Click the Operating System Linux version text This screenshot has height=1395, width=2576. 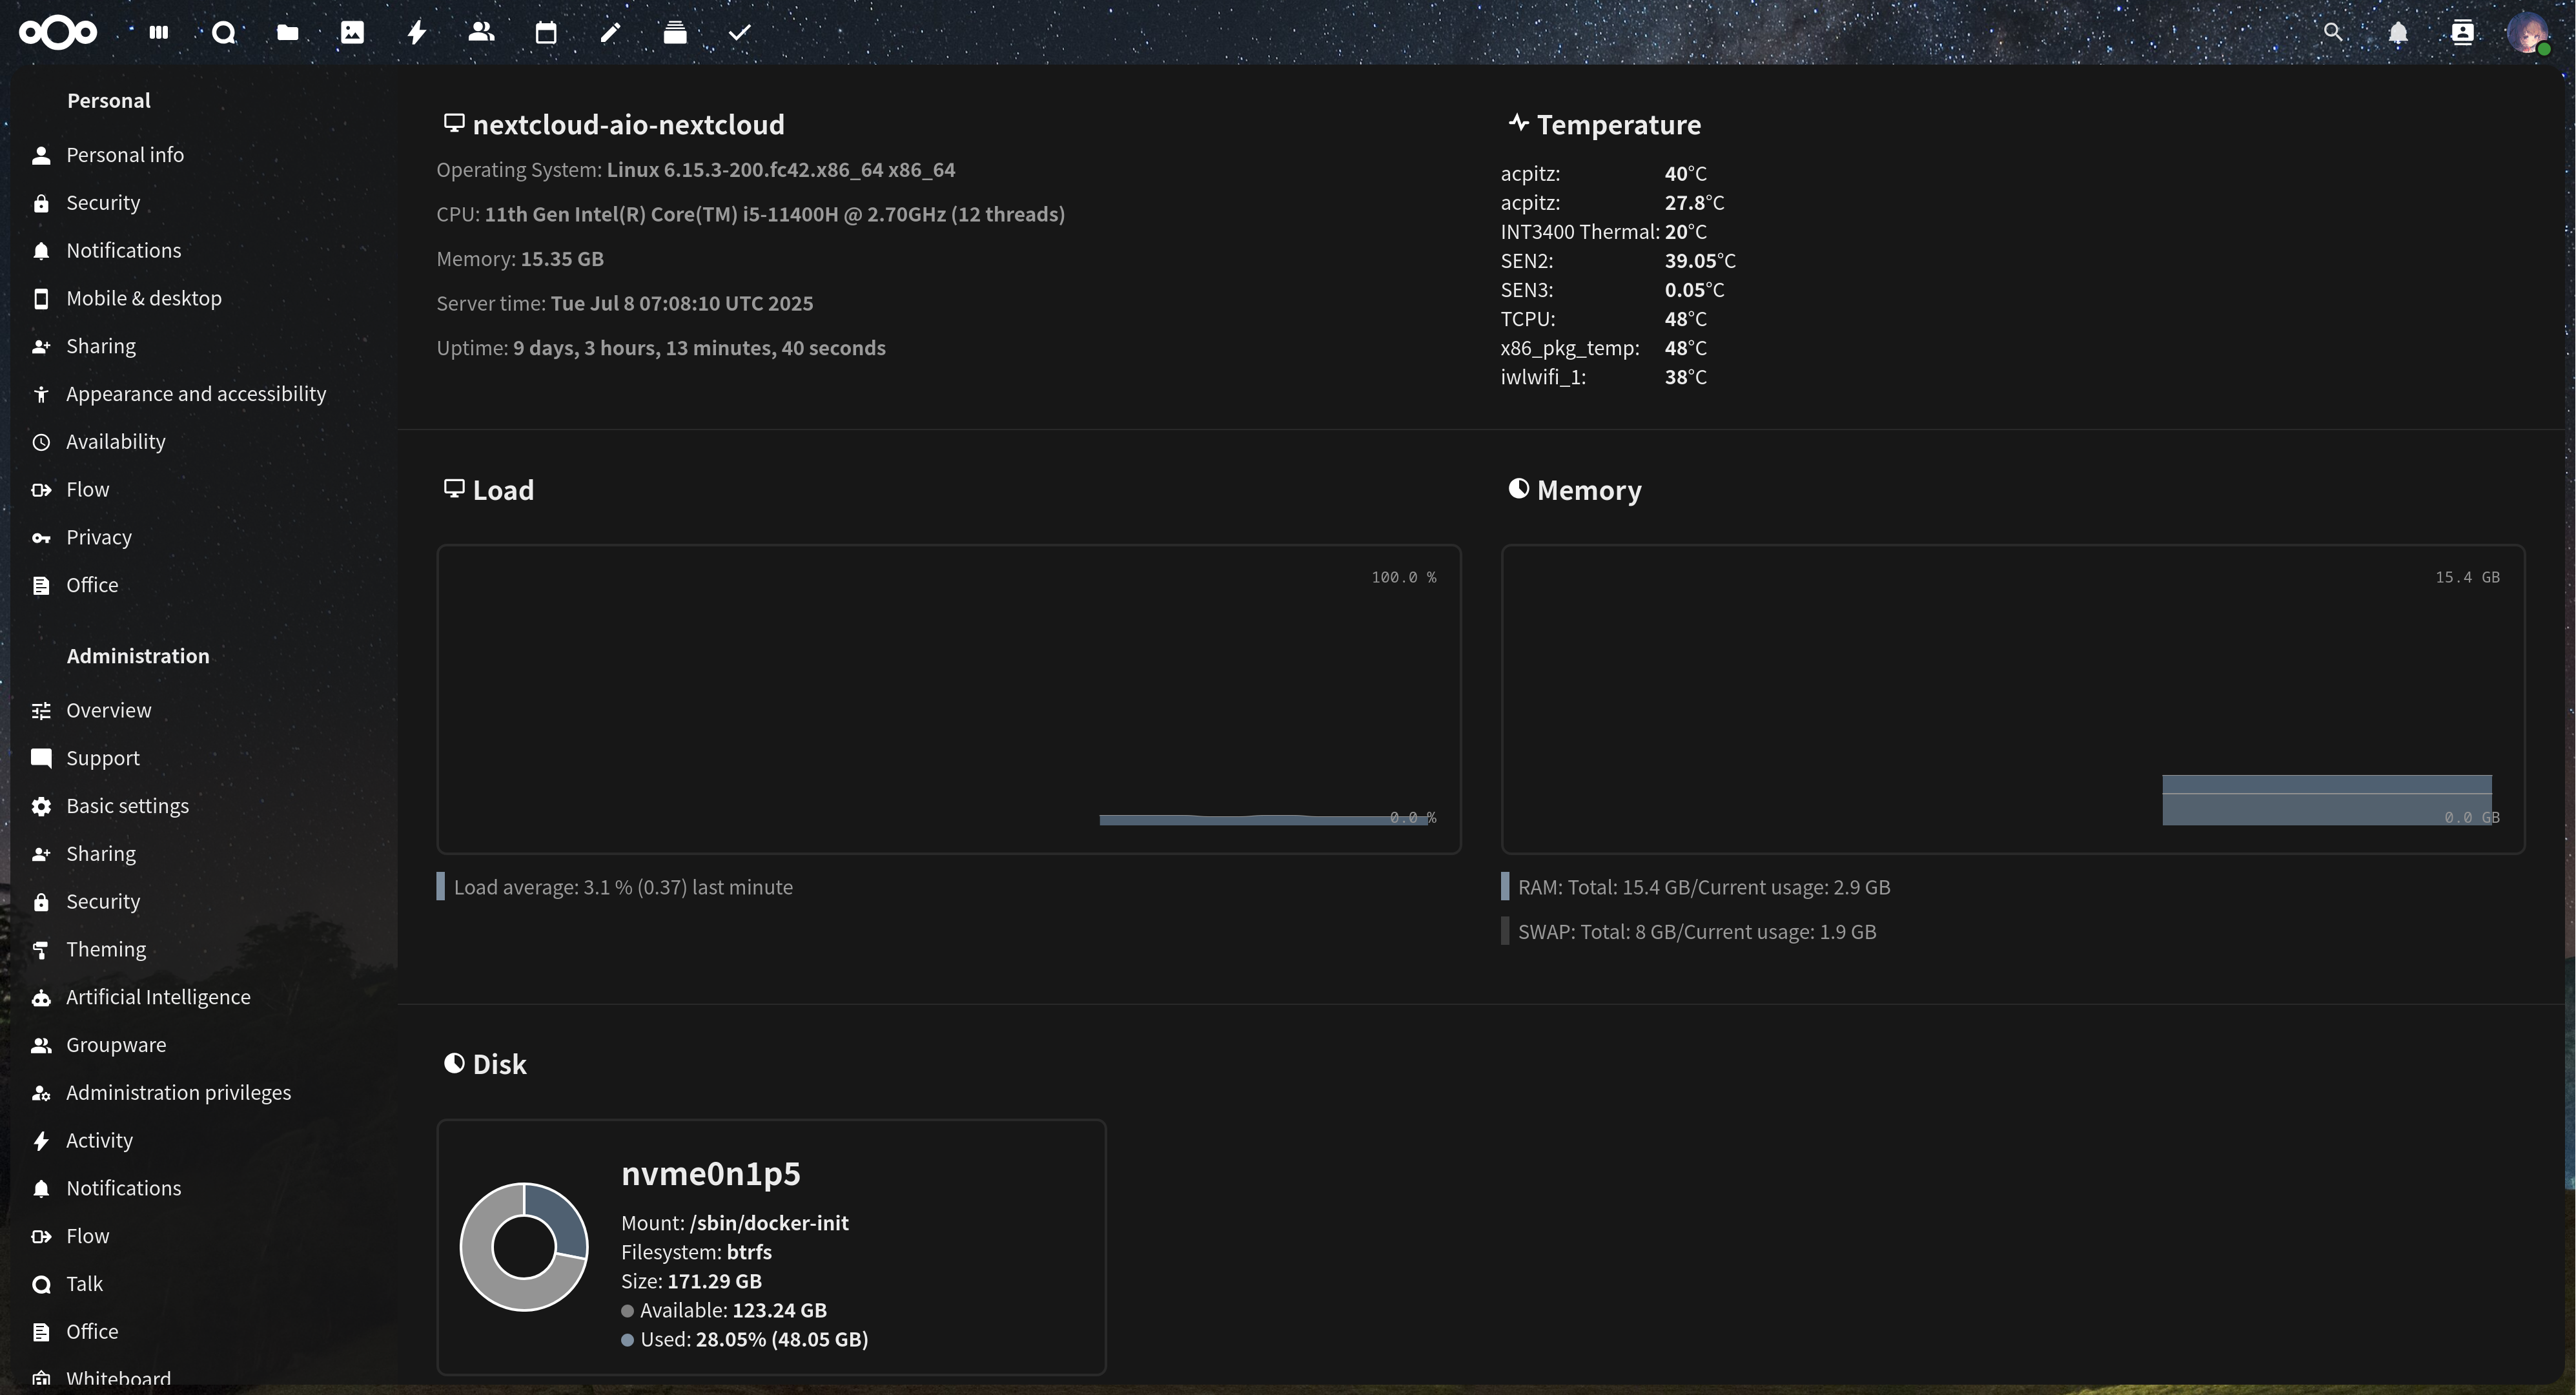781,170
